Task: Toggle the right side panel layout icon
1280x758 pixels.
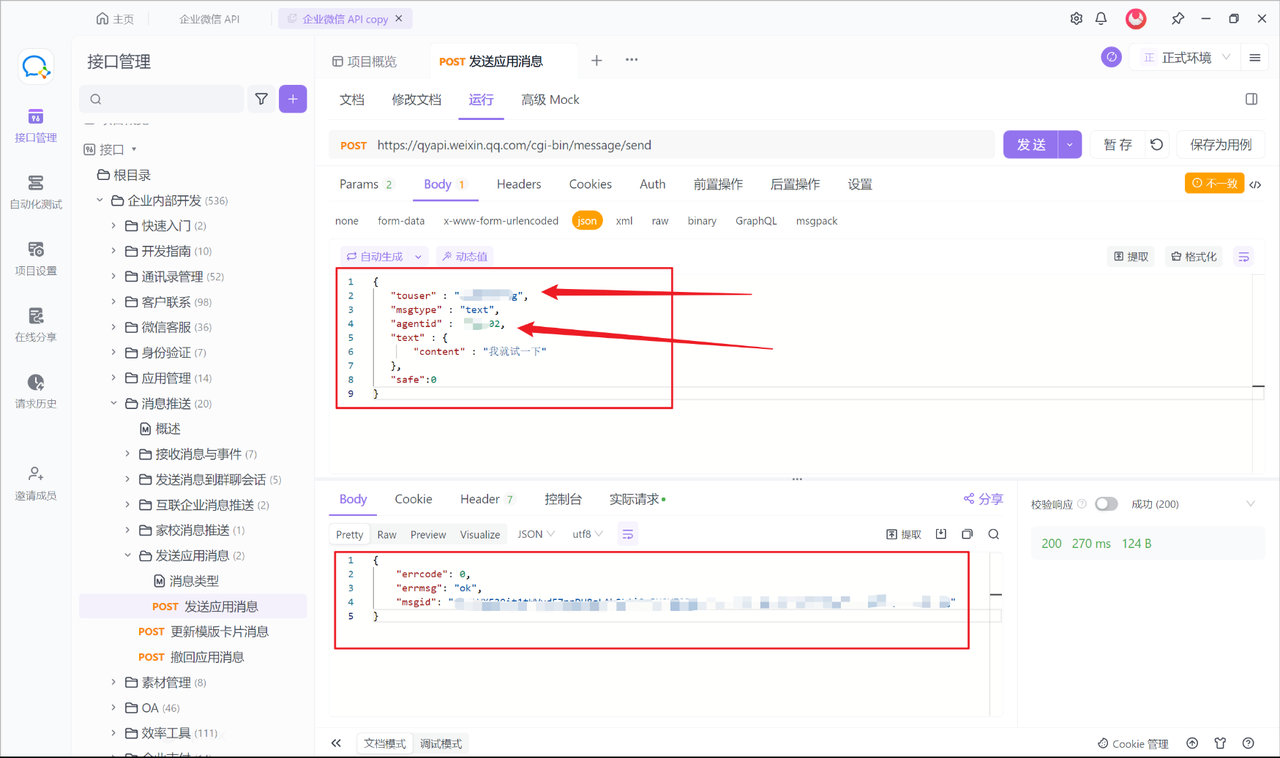Action: (x=1251, y=99)
